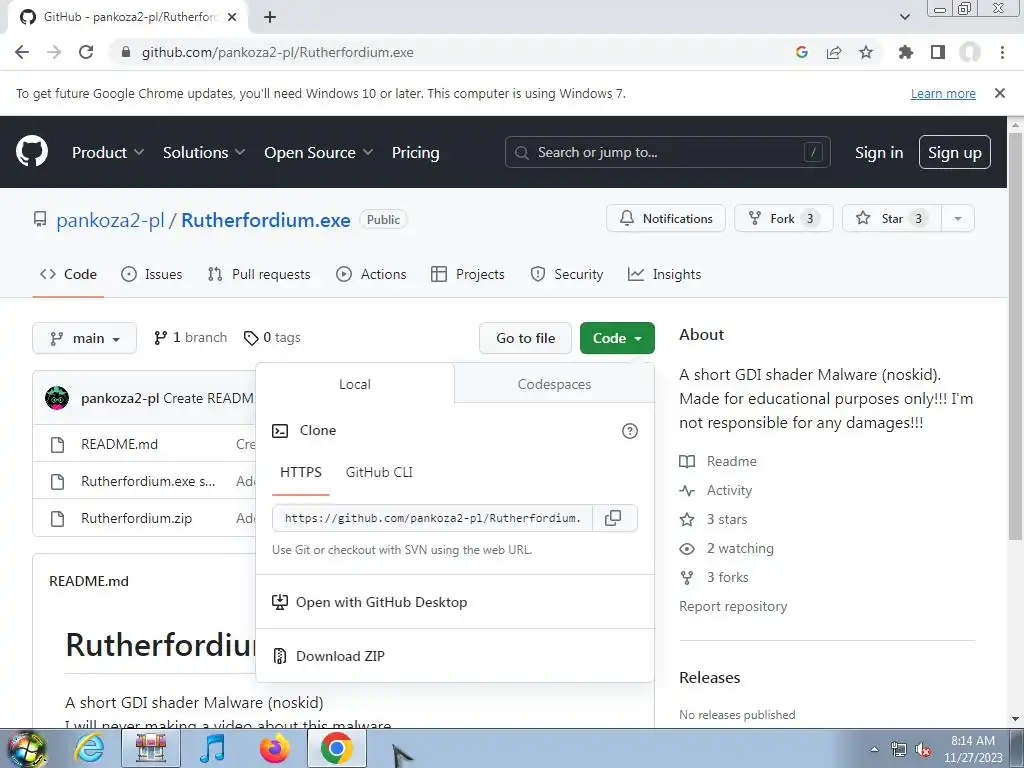This screenshot has height=768, width=1024.
Task: Show hidden system tray icons
Action: click(x=874, y=749)
